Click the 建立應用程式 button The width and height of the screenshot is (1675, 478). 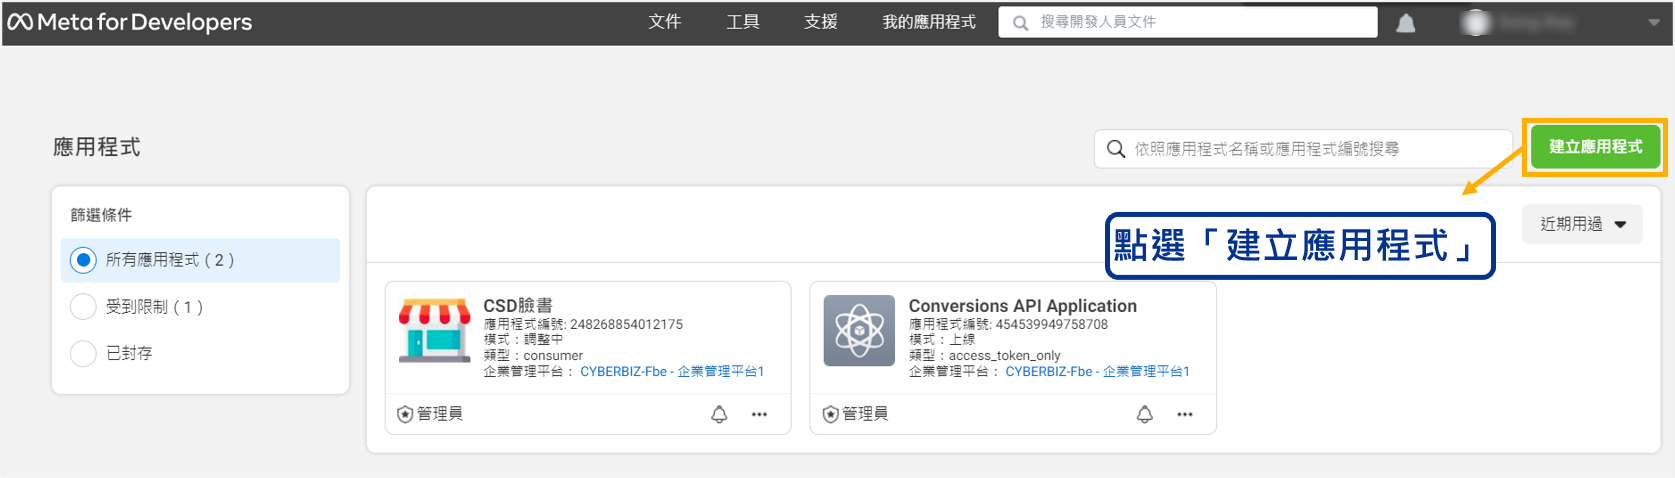(1595, 147)
